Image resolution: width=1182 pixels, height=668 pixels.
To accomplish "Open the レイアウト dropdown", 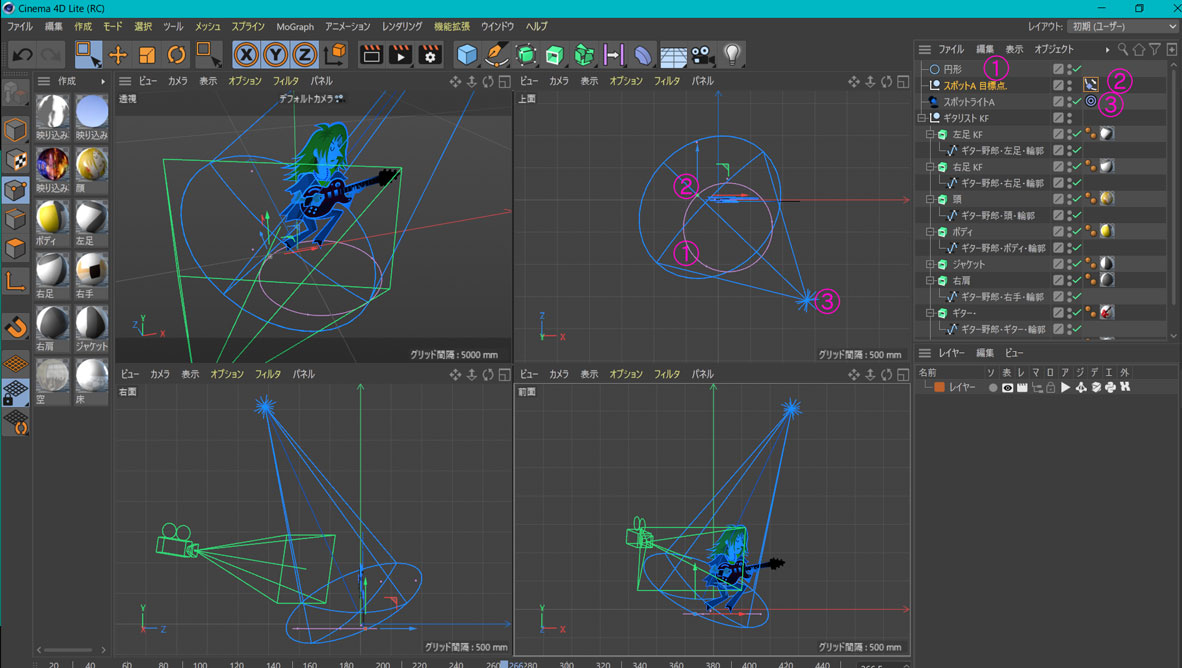I will point(1123,26).
